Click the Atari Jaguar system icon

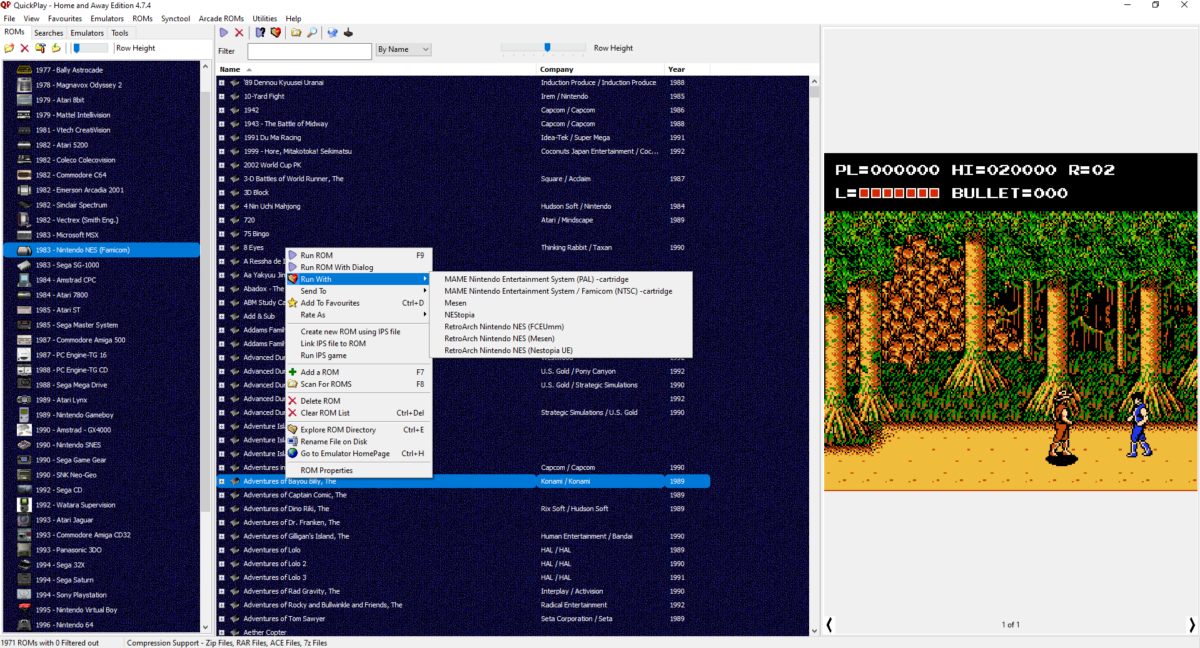24,520
